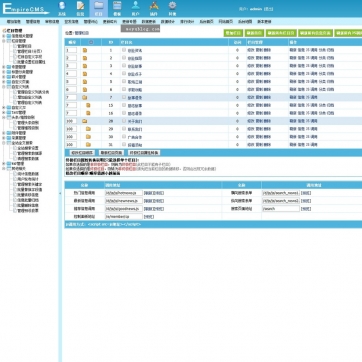Expand the 采集管理 sidebar node
The height and width of the screenshot is (362, 362).
(x=4, y=138)
